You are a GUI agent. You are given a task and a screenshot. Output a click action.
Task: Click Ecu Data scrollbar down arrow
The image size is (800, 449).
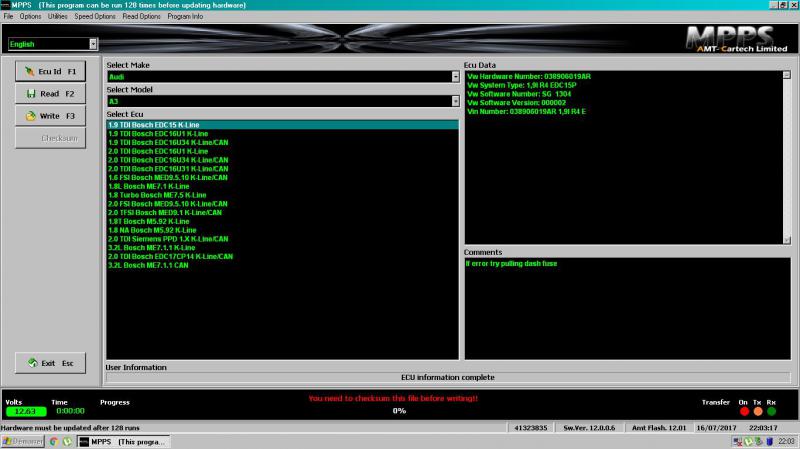click(x=787, y=240)
